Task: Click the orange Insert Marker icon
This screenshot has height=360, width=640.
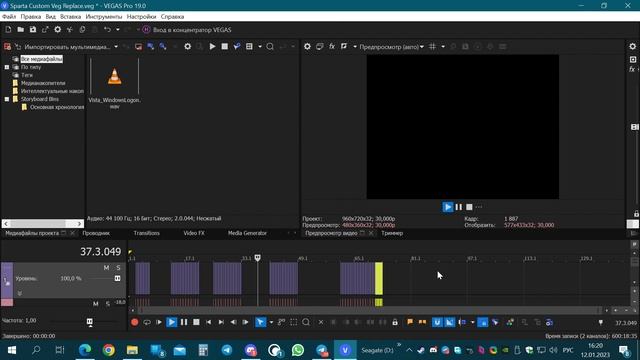Action: point(410,322)
